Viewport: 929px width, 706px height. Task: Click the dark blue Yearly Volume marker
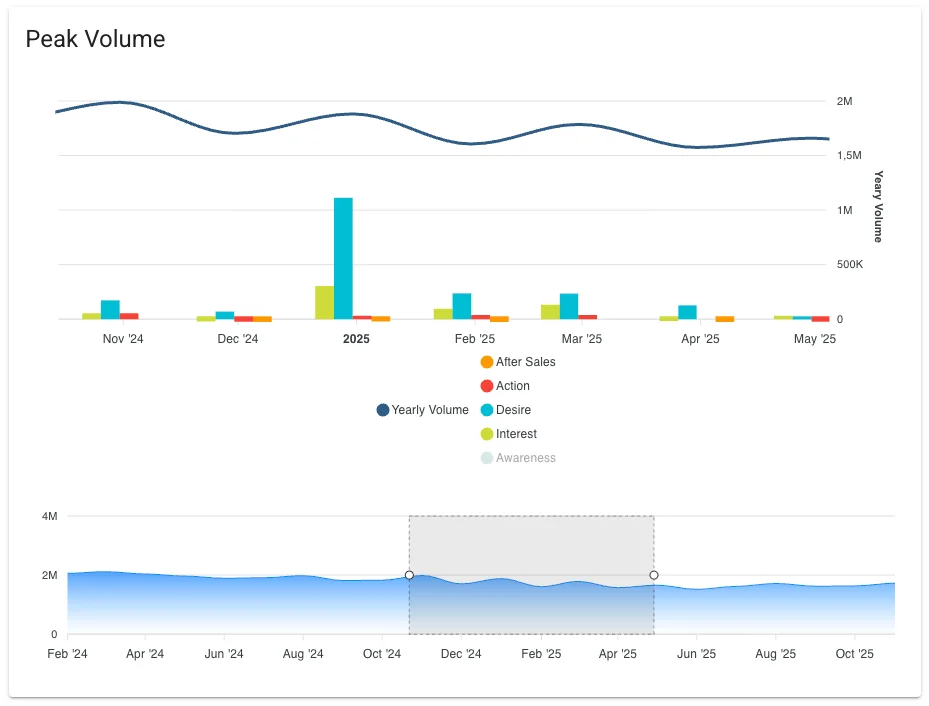tap(383, 410)
